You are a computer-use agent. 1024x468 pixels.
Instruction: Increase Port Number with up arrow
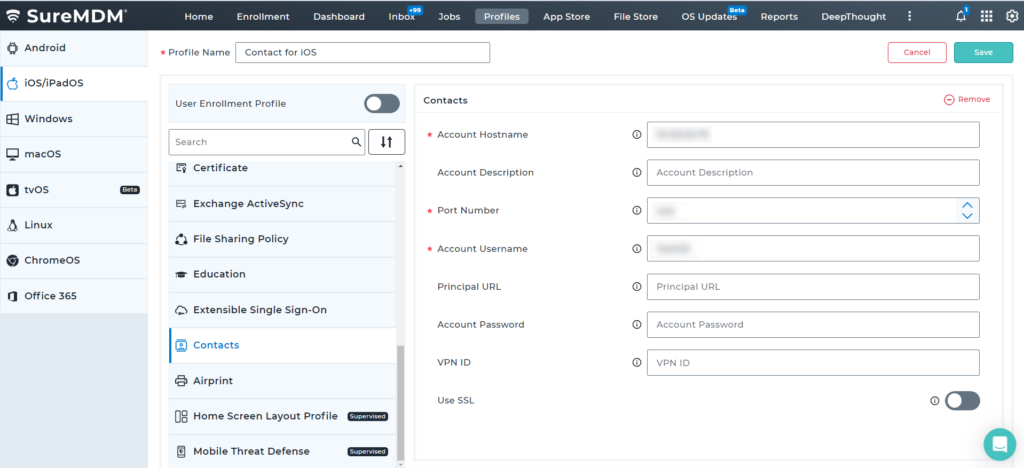(966, 205)
